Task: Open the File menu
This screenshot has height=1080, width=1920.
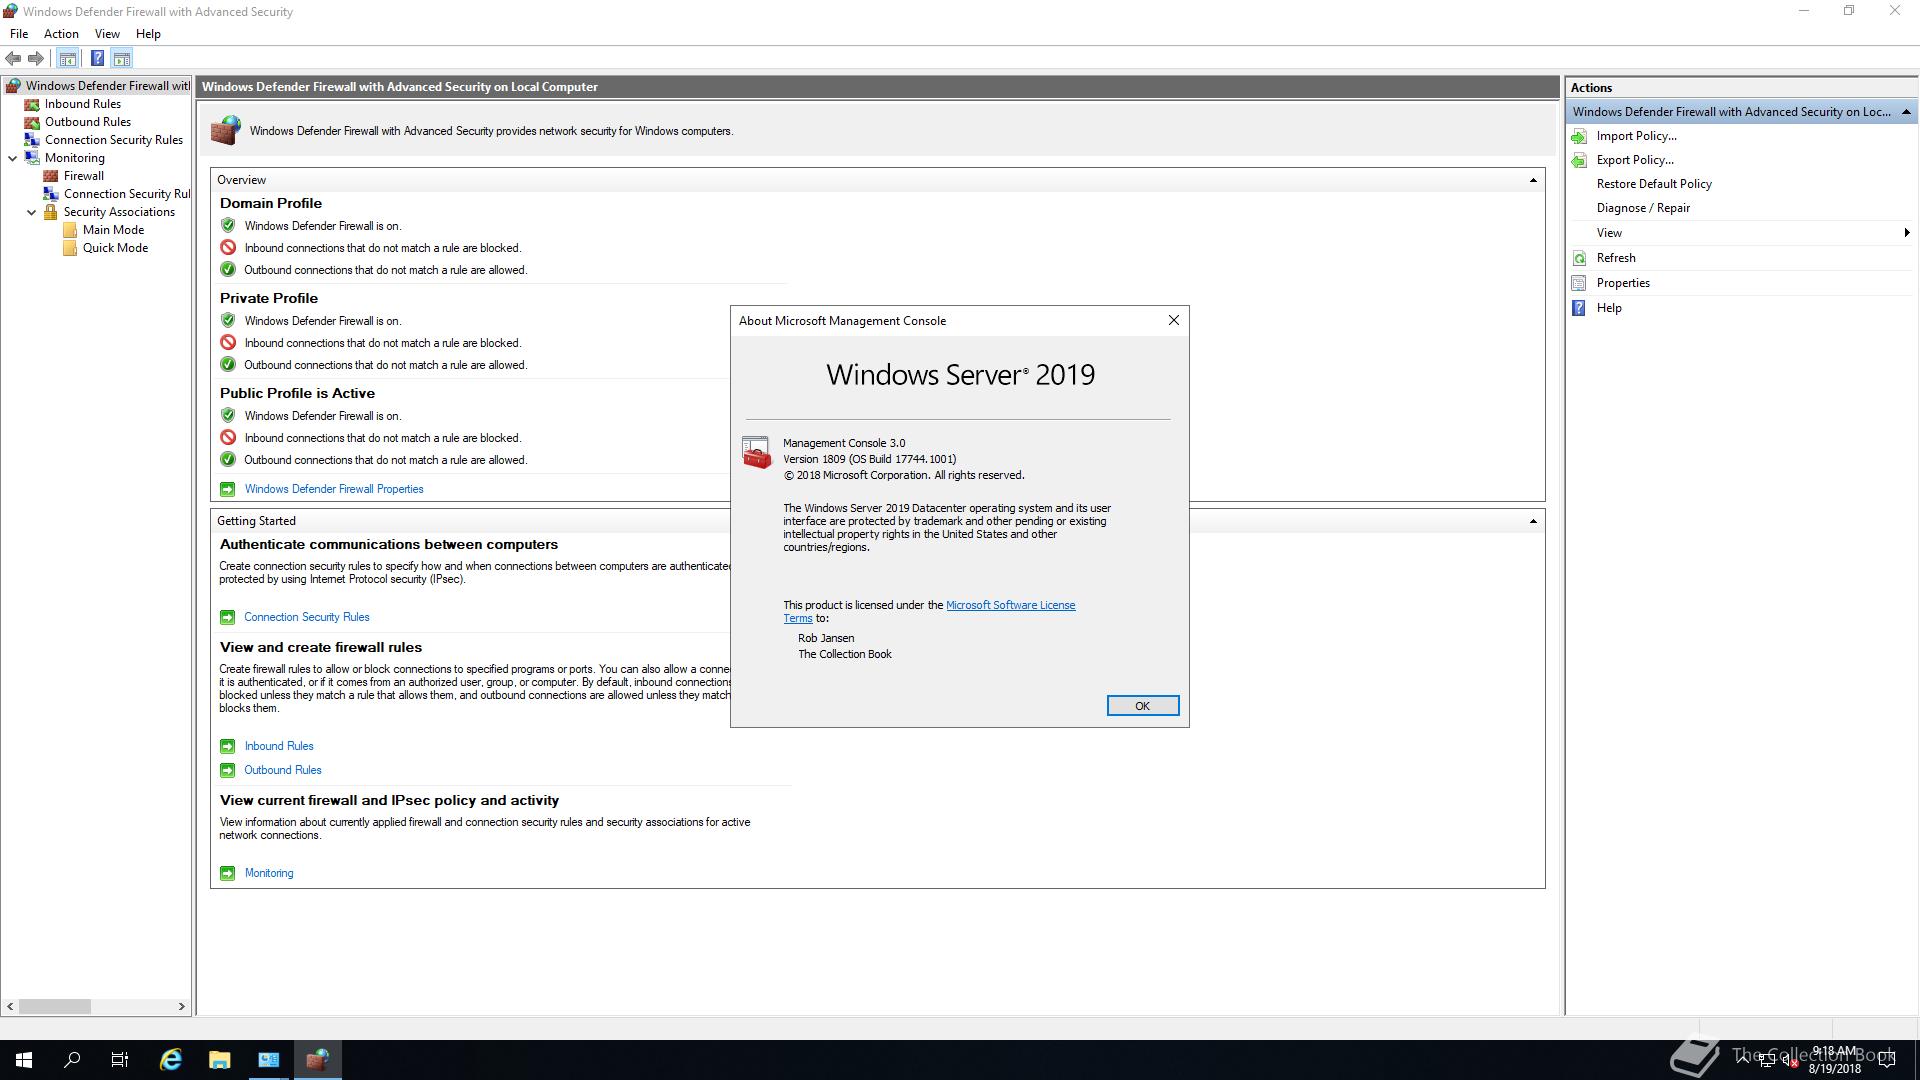Action: pyautogui.click(x=19, y=34)
